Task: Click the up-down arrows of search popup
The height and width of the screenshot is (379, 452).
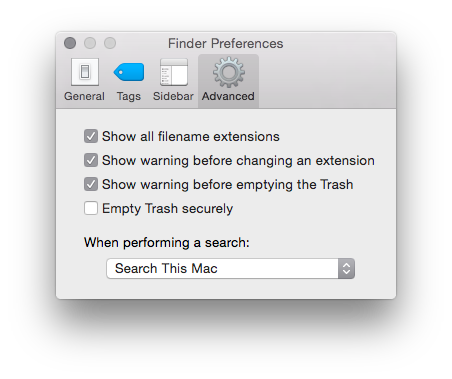Action: coord(346,268)
